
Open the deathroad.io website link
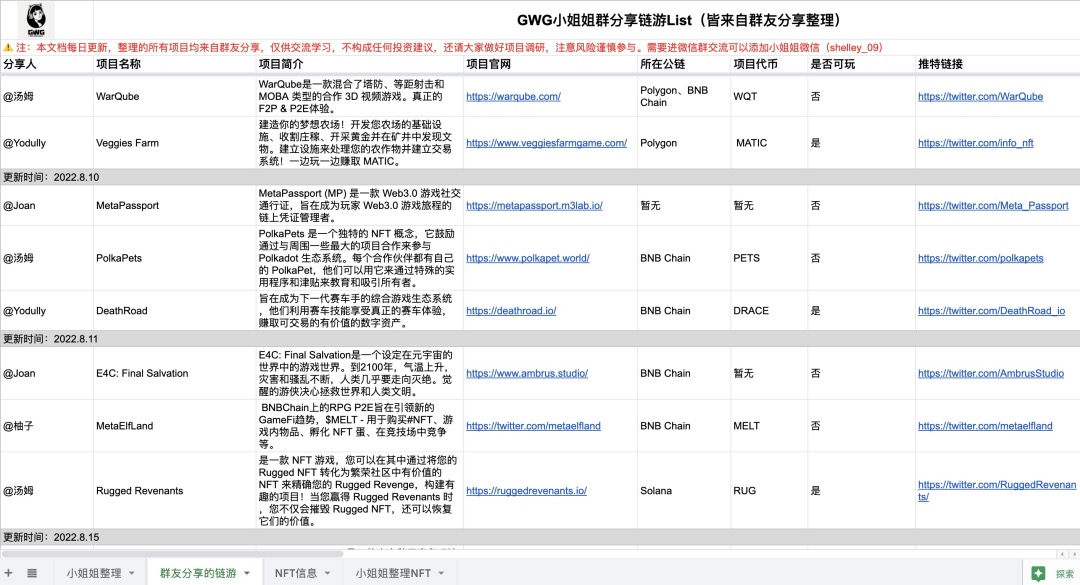(511, 311)
